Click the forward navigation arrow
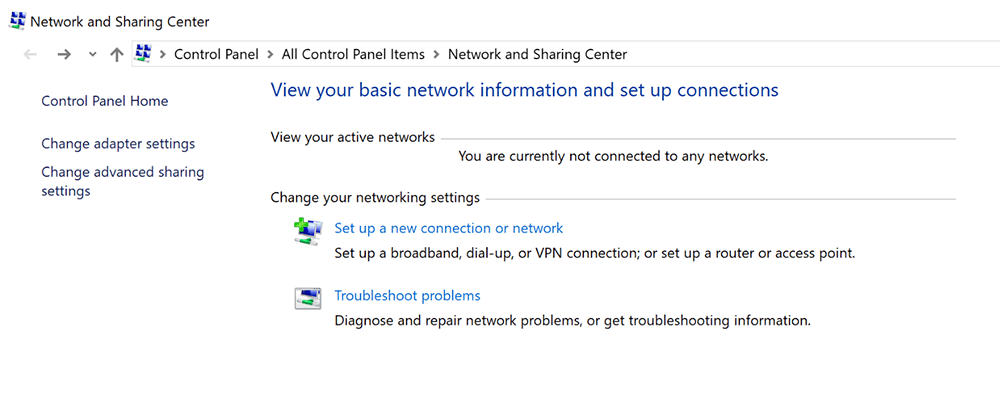The height and width of the screenshot is (413, 1000). pos(64,55)
